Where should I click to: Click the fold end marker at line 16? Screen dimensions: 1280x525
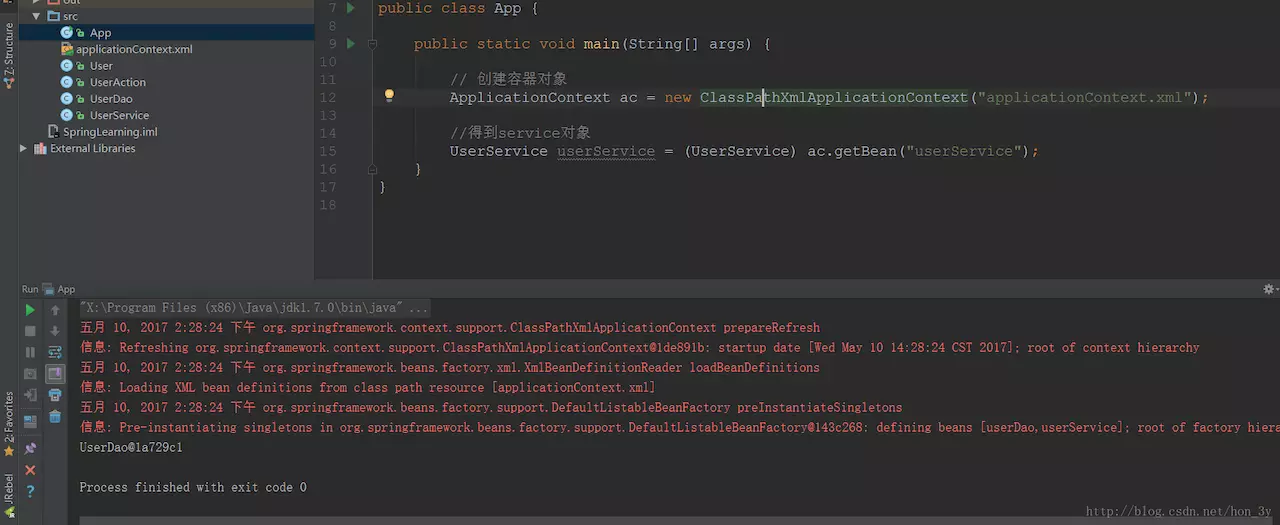point(372,169)
